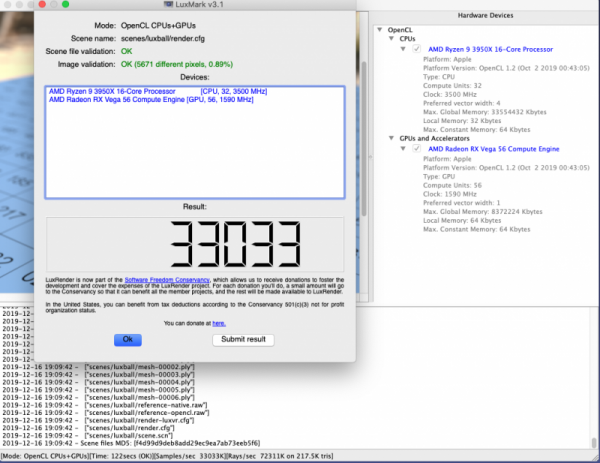Image resolution: width=600 pixels, height=463 pixels.
Task: Toggle the AMD Ryzen 9 3950X checkbox
Action: click(417, 48)
